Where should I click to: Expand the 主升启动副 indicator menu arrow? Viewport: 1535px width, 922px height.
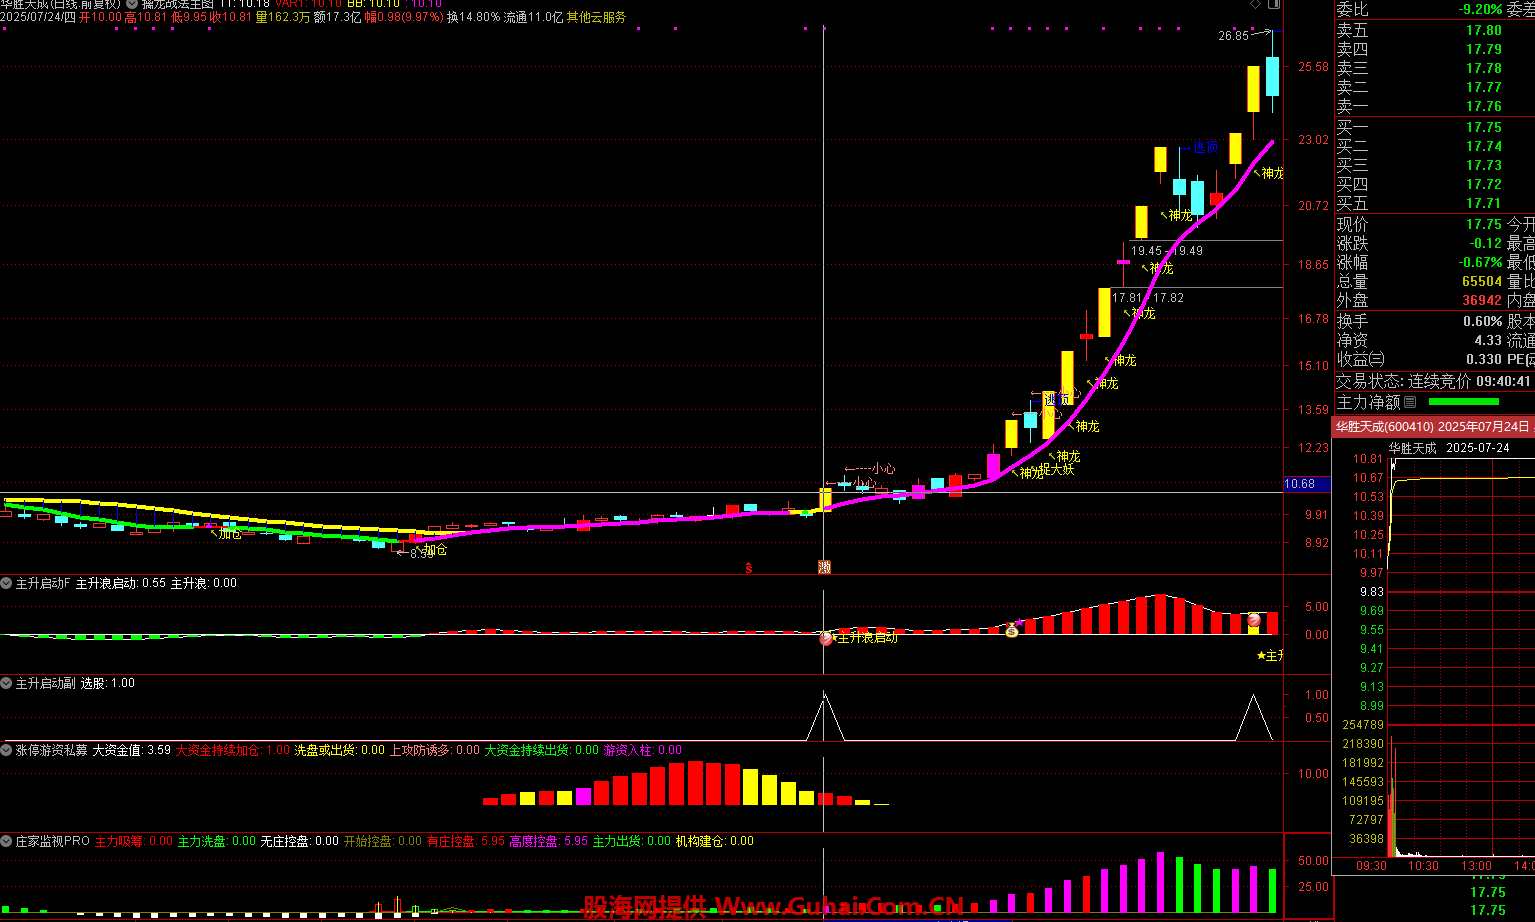[7, 683]
